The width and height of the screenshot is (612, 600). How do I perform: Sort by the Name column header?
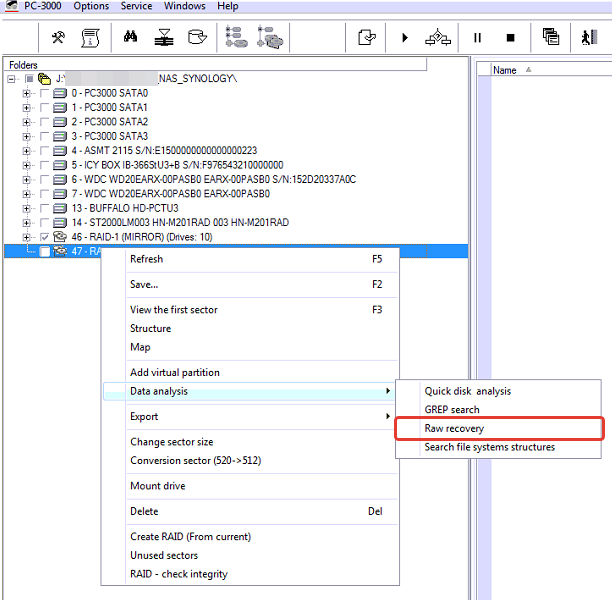(x=551, y=70)
